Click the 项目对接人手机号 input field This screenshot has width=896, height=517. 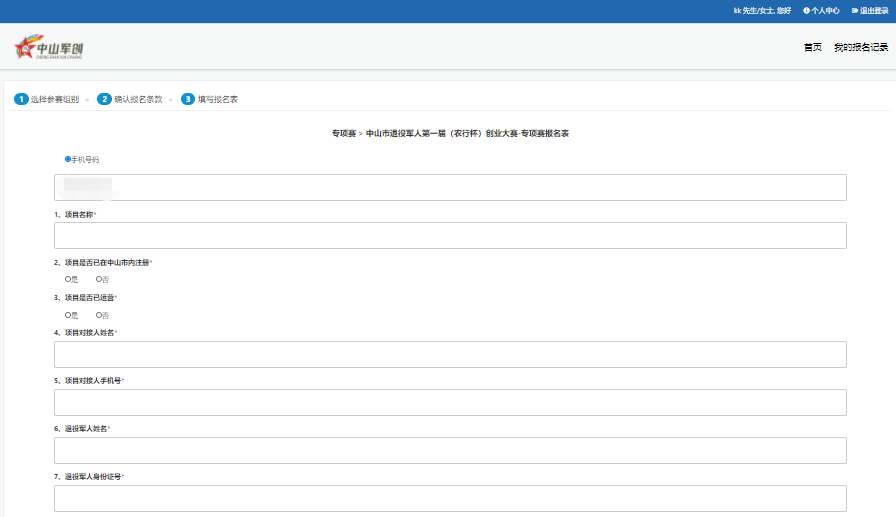tap(450, 403)
